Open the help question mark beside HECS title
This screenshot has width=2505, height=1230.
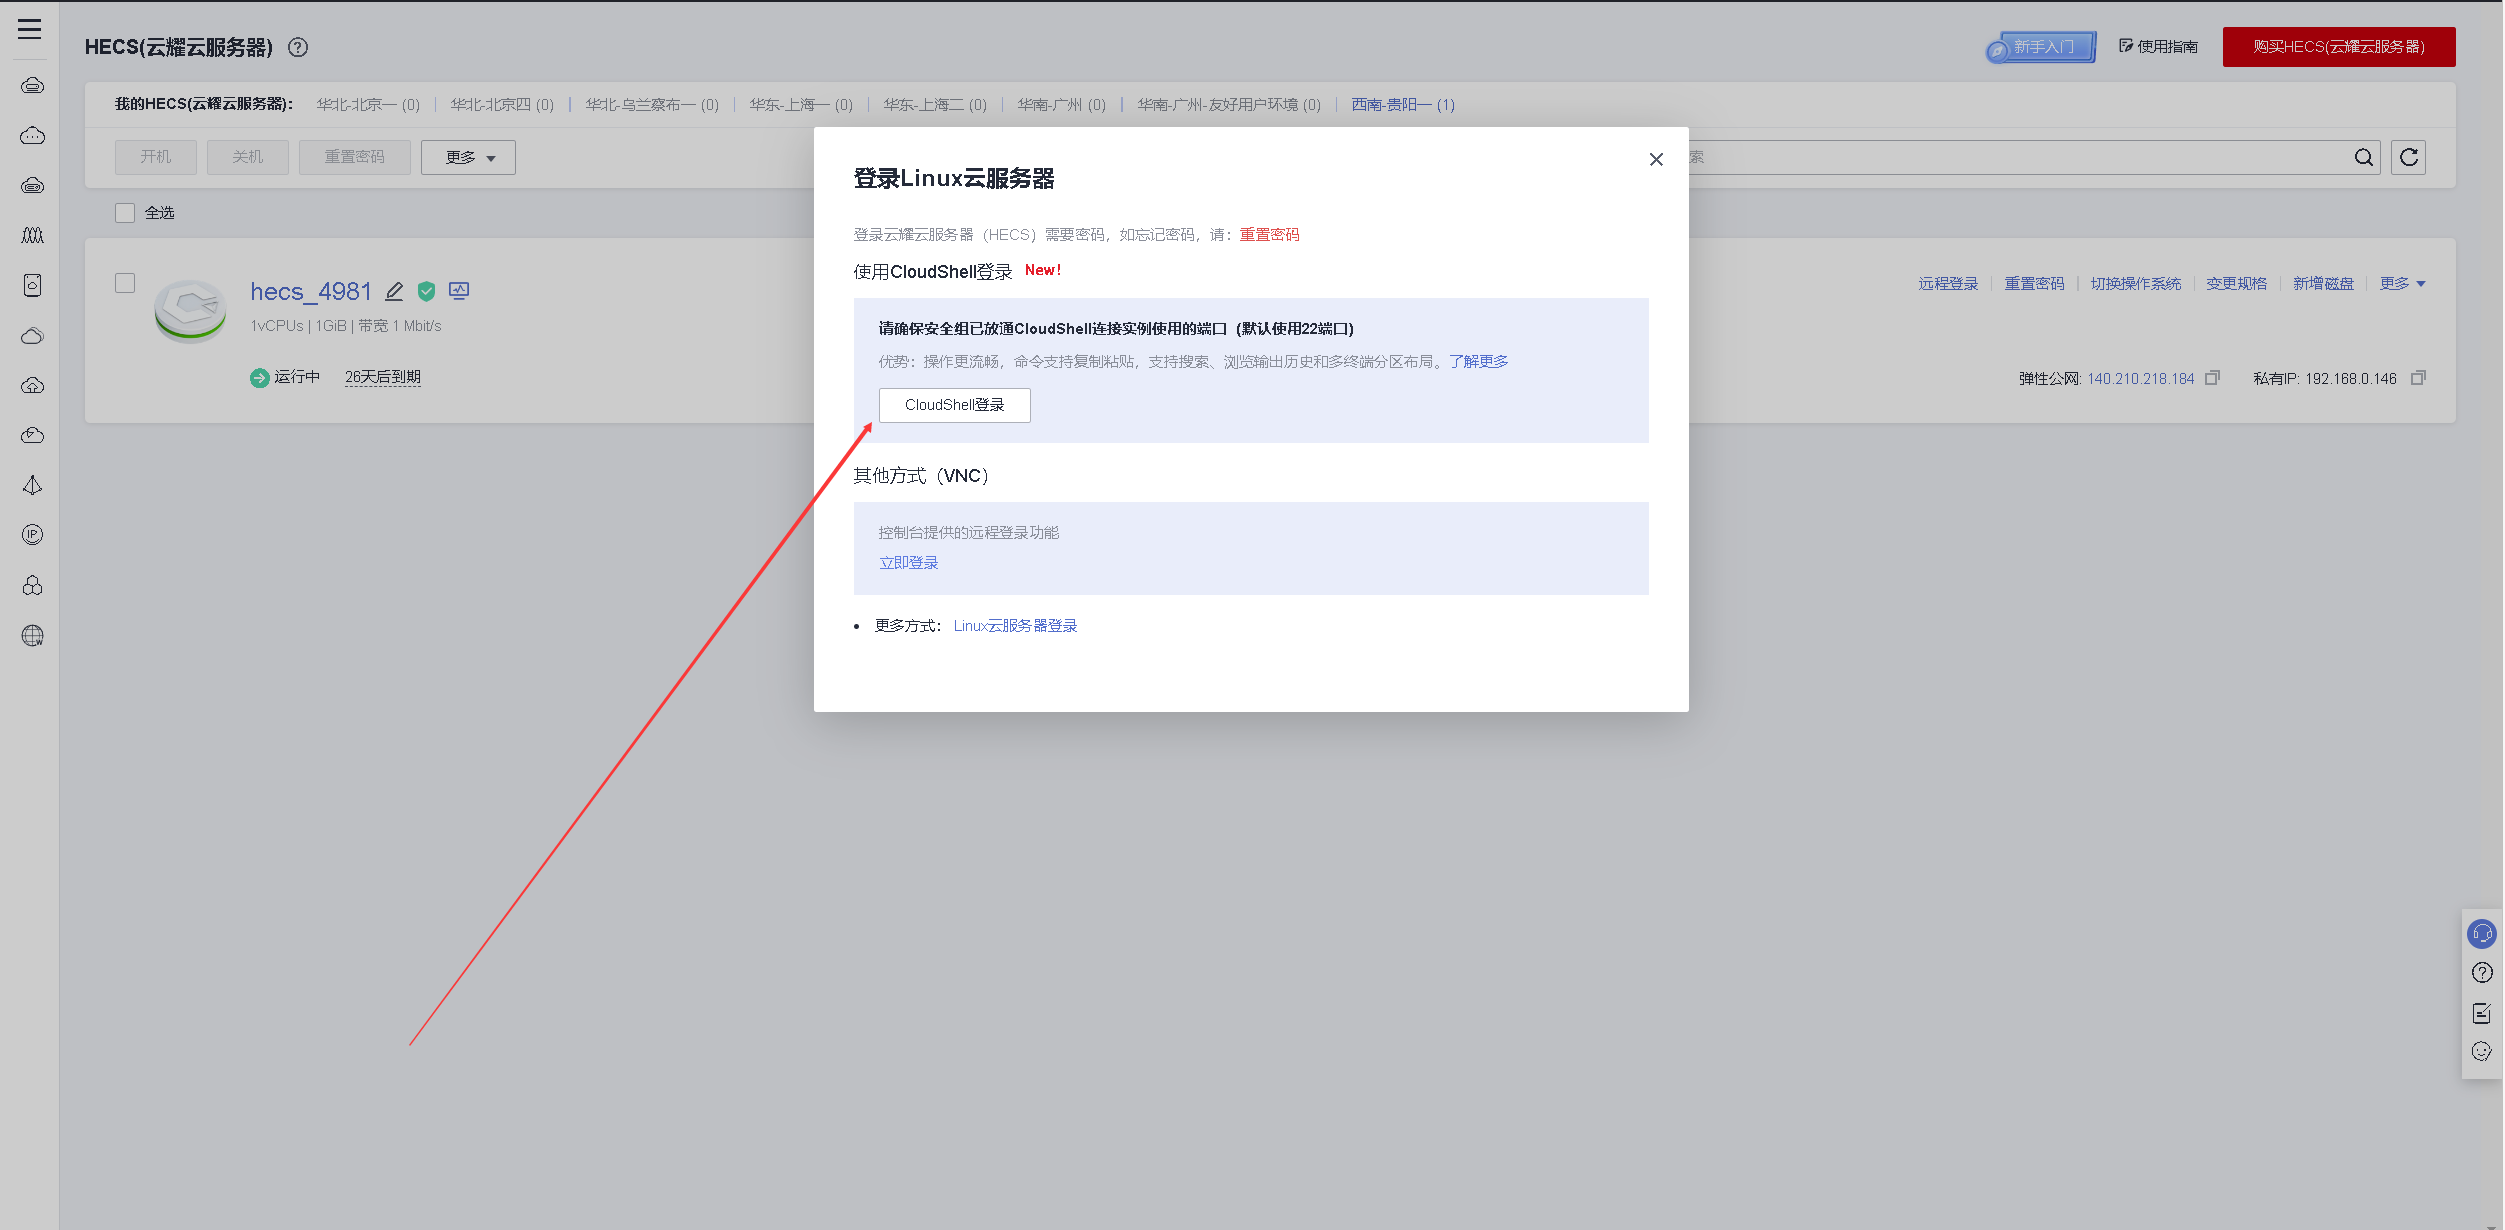pyautogui.click(x=298, y=47)
